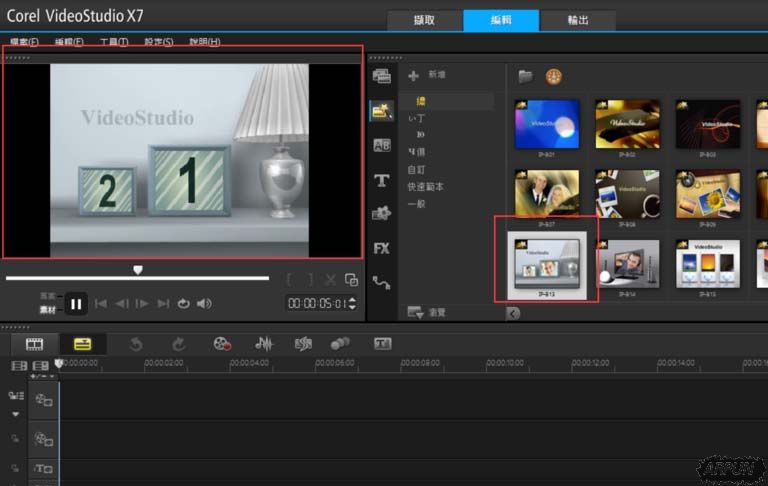Open the Sound Mixer waveform icon

264,343
